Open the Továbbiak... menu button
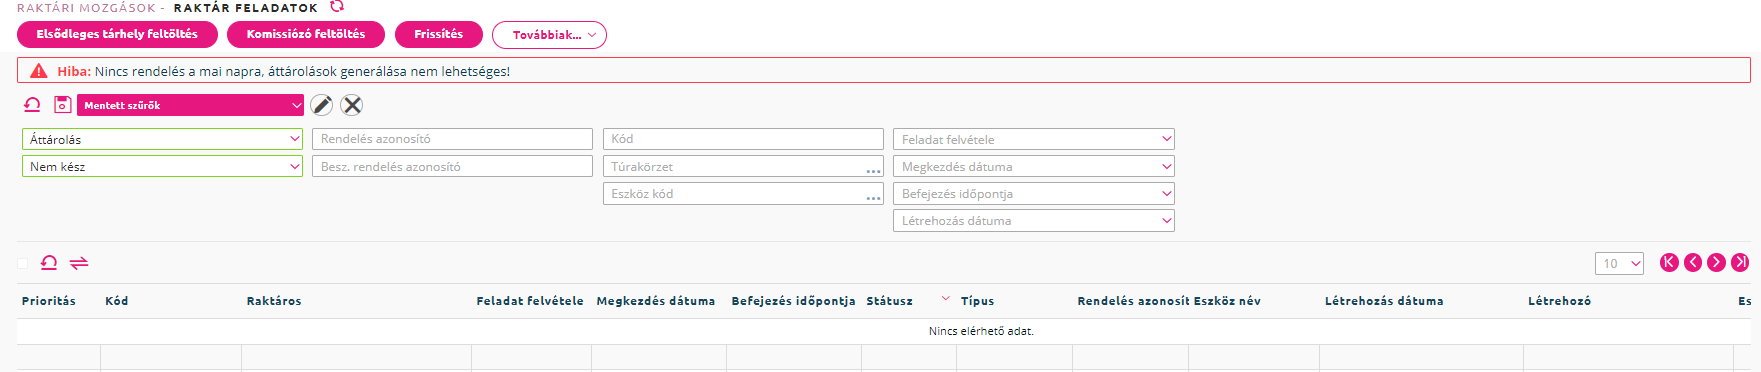The height and width of the screenshot is (372, 1761). pos(549,35)
